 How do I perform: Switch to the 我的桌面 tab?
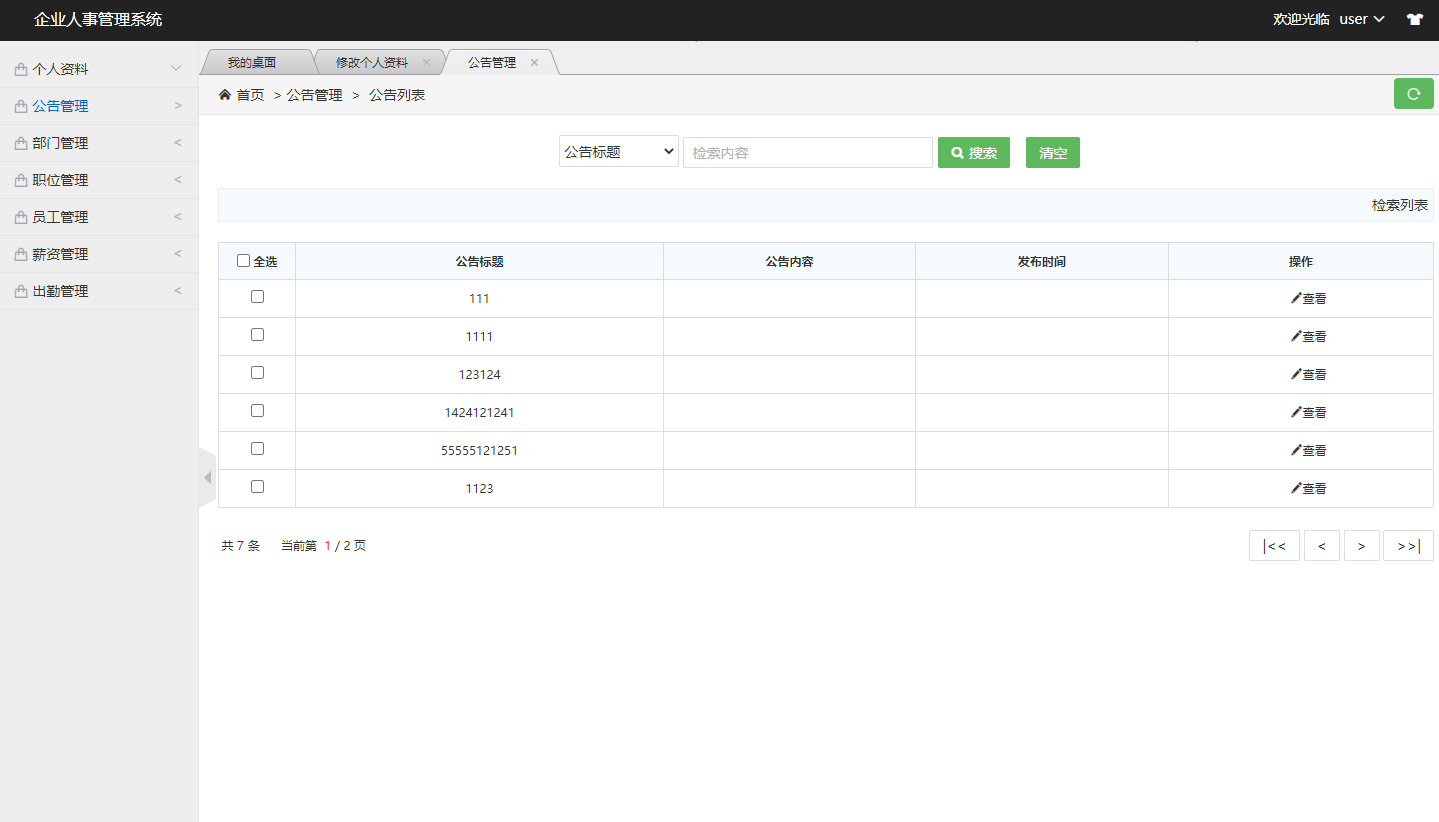click(x=251, y=62)
